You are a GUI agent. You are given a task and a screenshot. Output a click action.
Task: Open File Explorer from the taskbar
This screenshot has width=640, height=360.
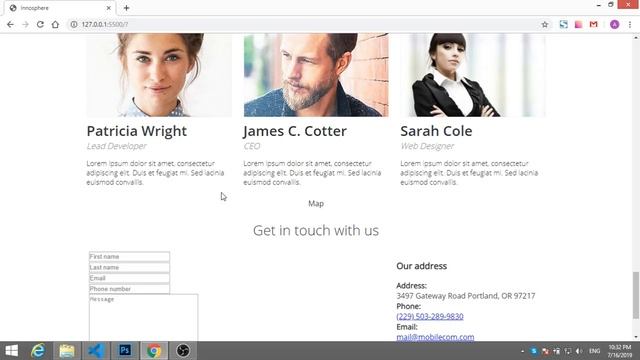coord(67,351)
